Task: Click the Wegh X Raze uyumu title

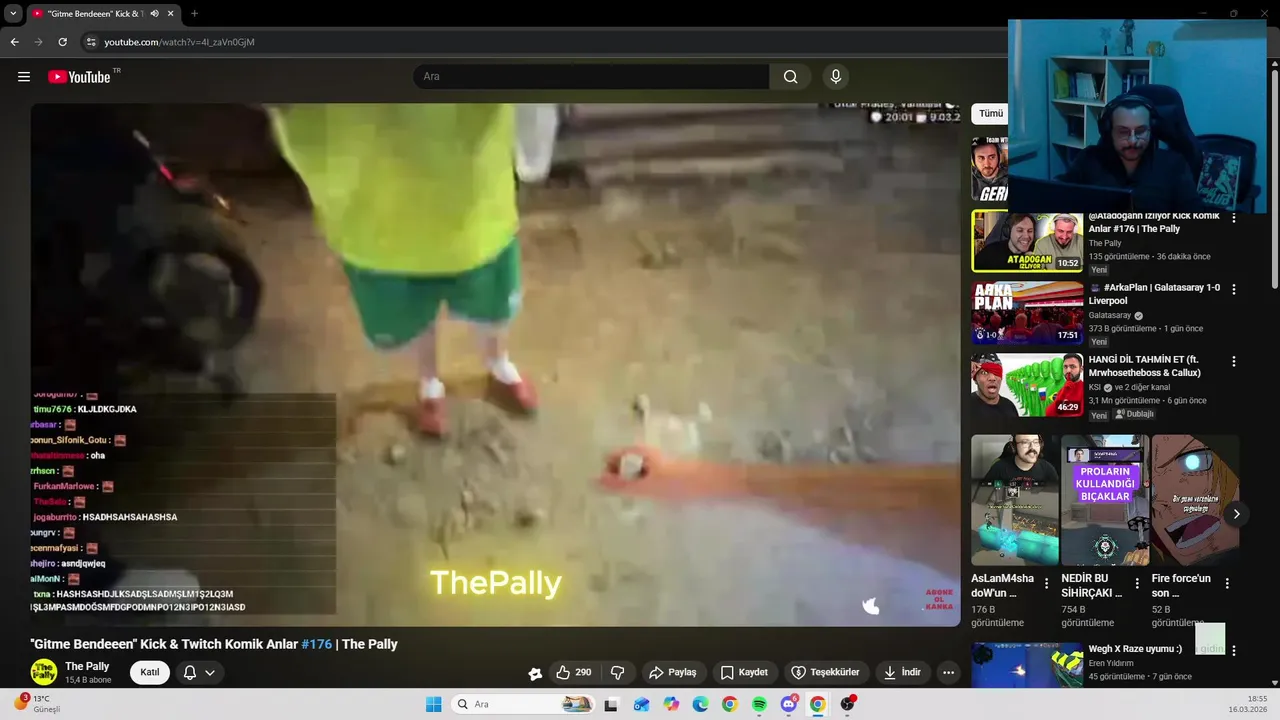Action: click(1135, 649)
